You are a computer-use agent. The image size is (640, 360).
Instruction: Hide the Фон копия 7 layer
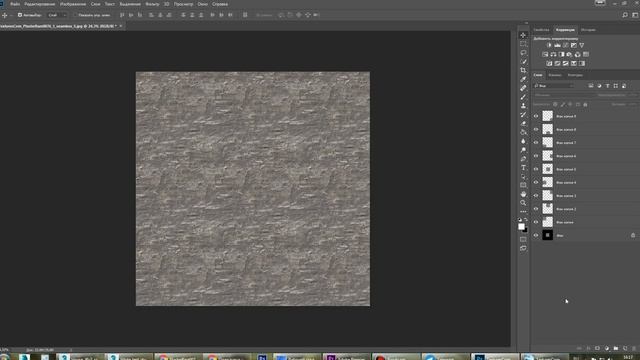pyautogui.click(x=536, y=143)
